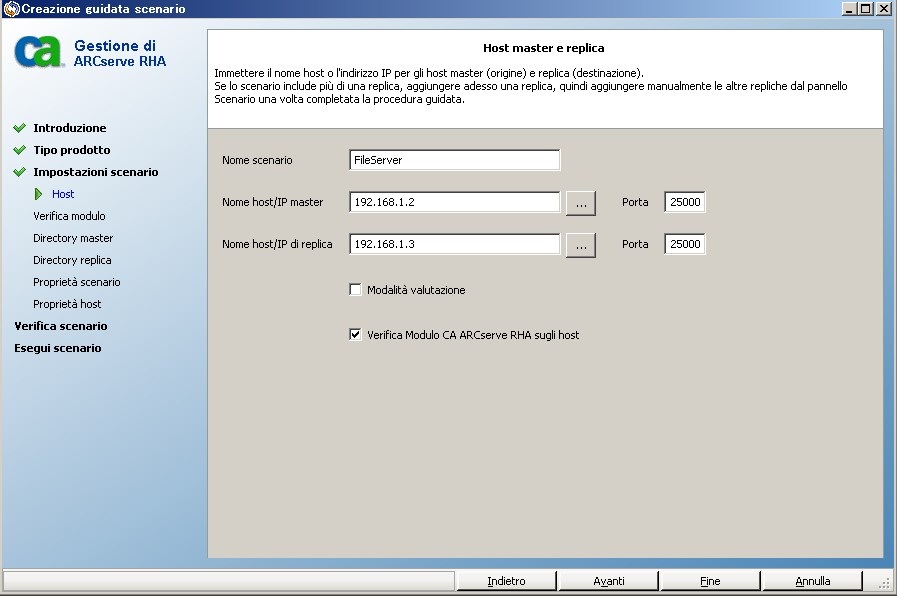Image resolution: width=897 pixels, height=596 pixels.
Task: Click the master Porta field
Action: (685, 202)
